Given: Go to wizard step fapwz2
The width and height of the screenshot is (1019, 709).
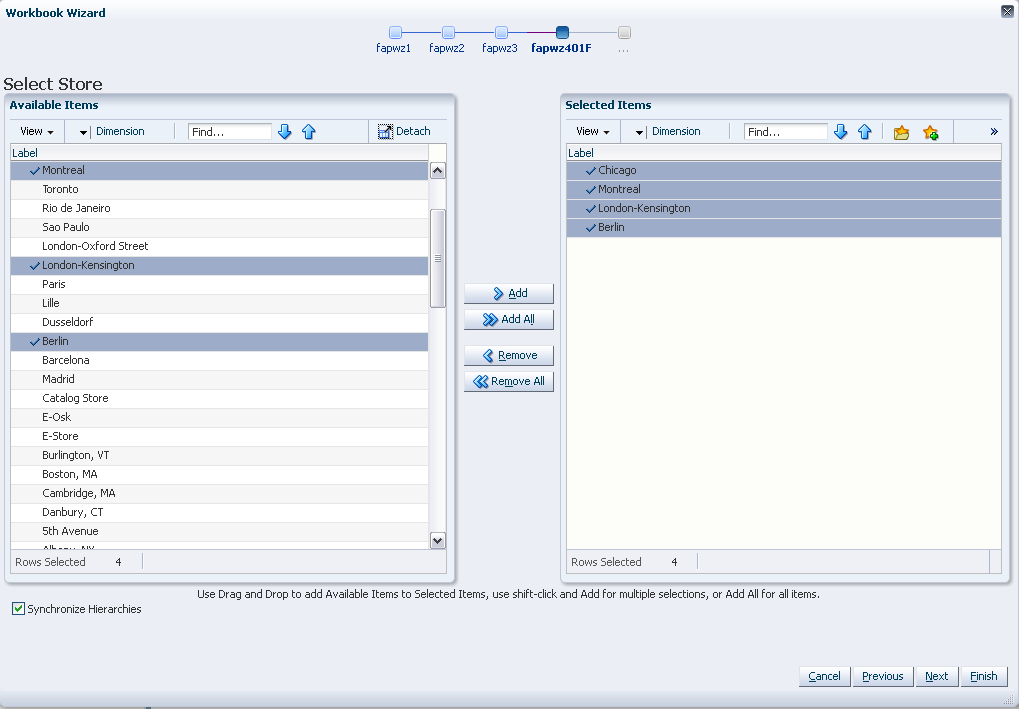Looking at the screenshot, I should coord(448,32).
